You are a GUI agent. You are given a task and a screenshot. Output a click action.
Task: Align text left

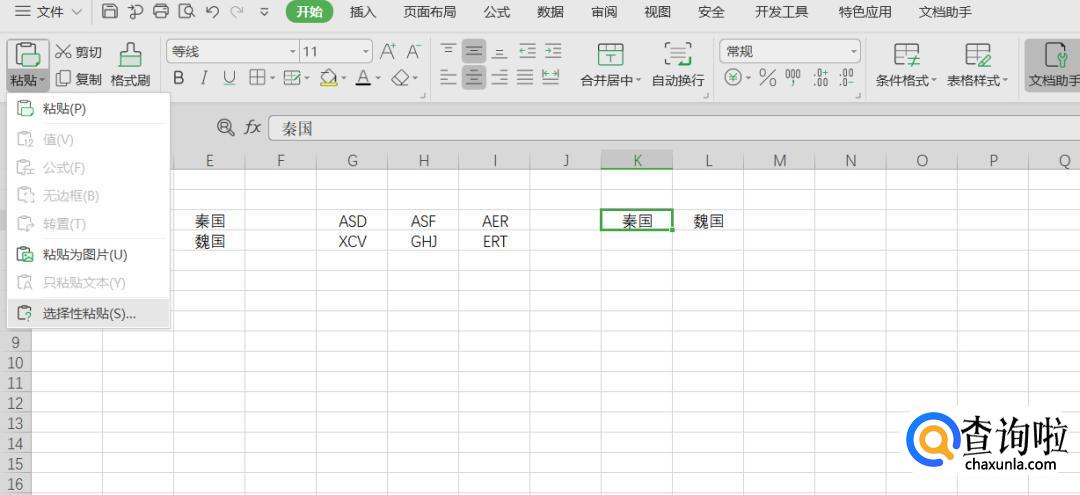click(x=448, y=77)
